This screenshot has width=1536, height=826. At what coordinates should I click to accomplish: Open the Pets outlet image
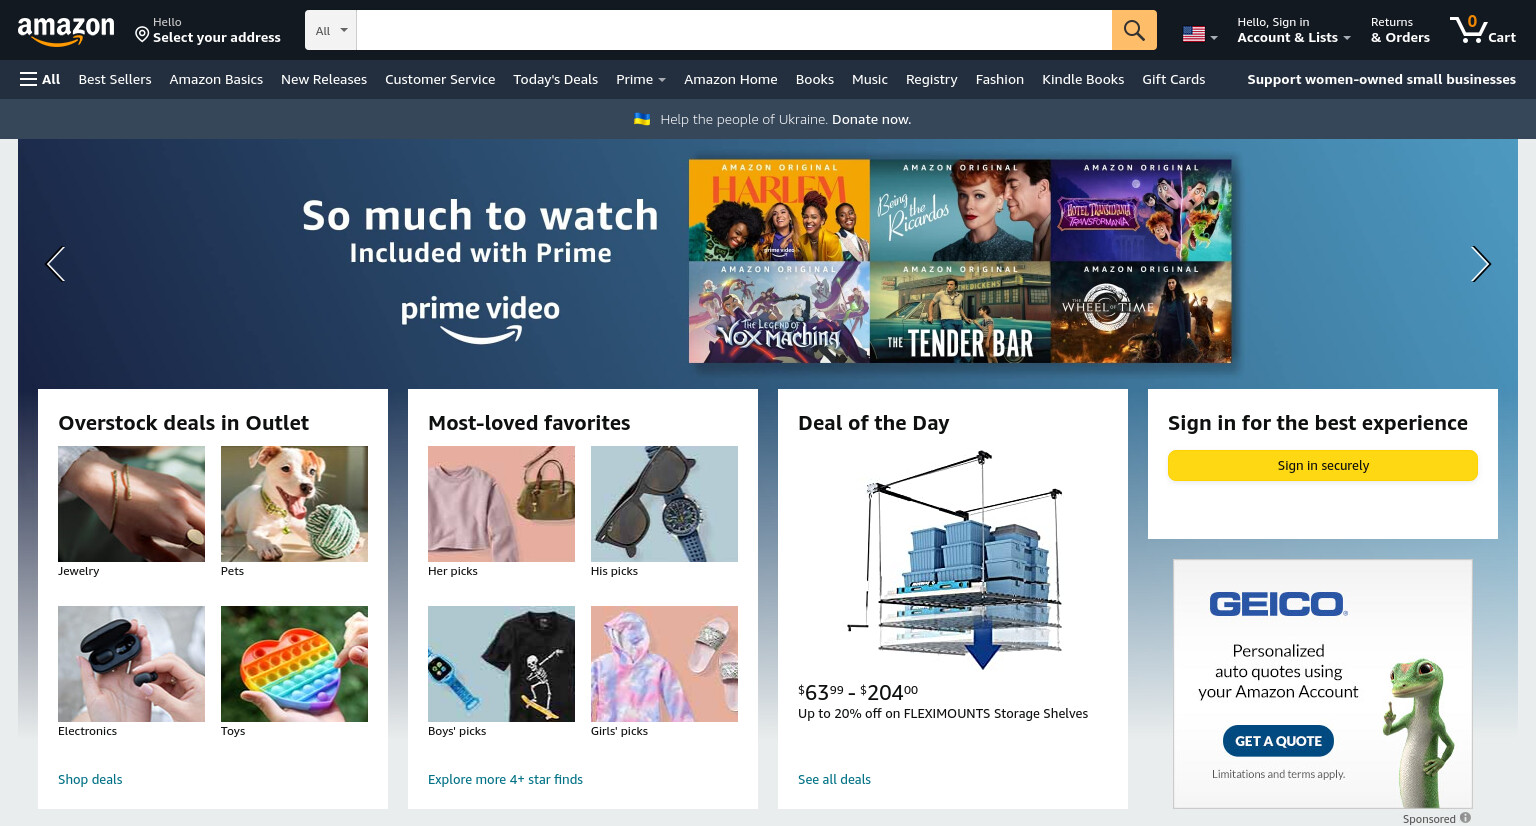tap(294, 504)
